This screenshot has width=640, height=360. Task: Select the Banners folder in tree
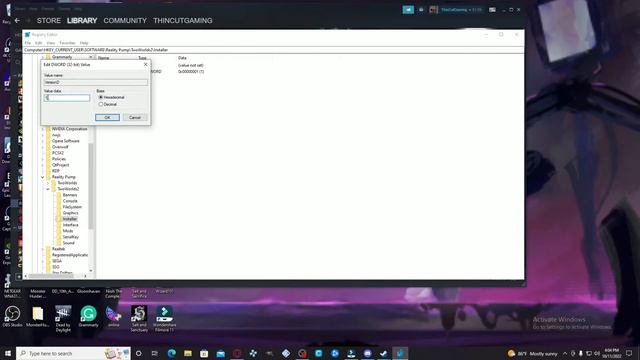tap(69, 195)
